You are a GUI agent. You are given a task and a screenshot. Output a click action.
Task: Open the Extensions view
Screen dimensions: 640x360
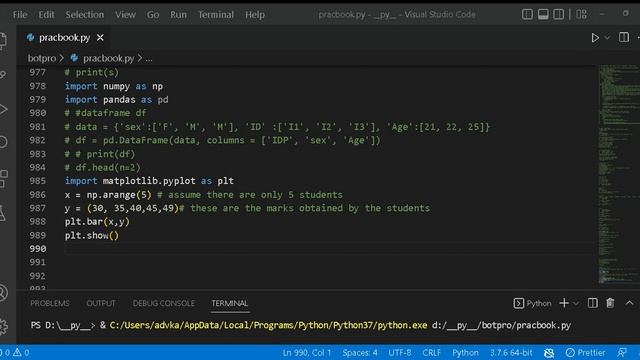tap(2, 178)
